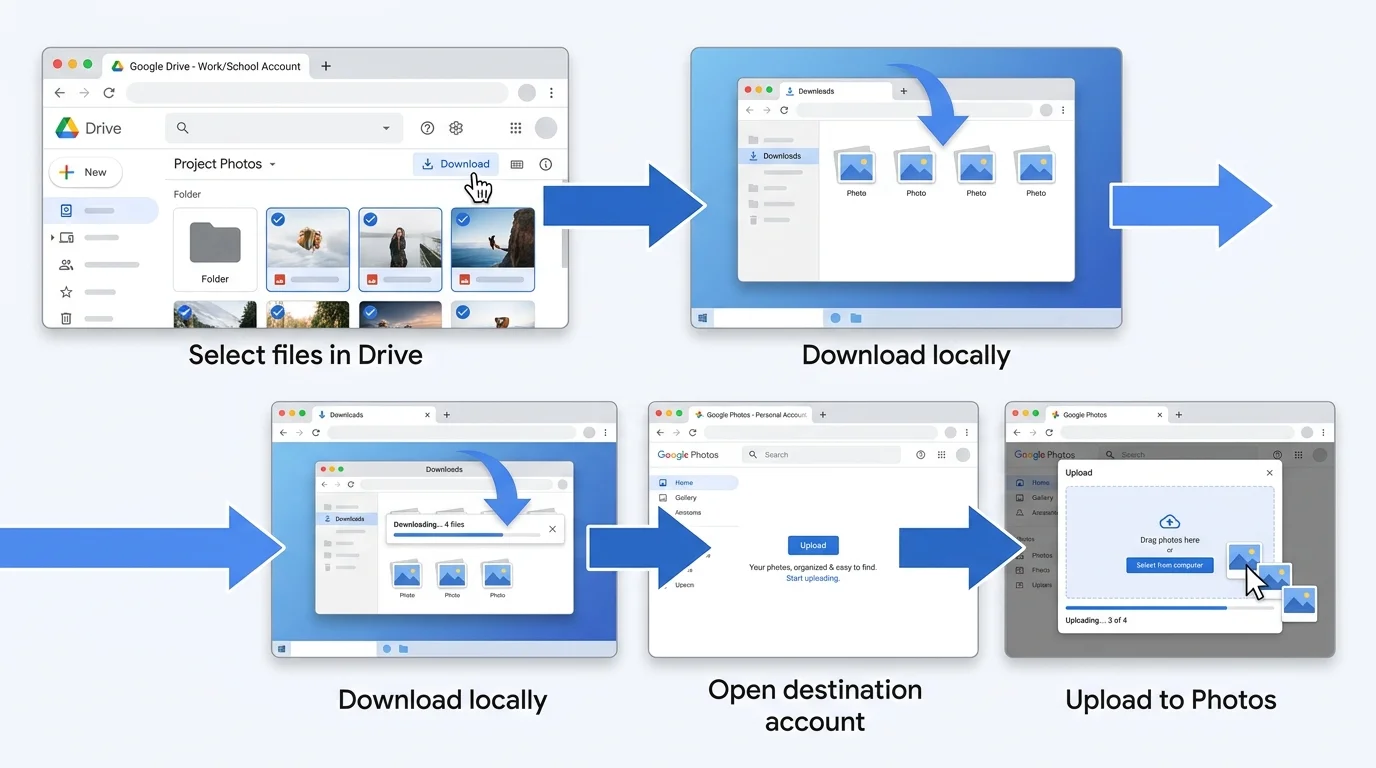Expand the Project Photos folder dropdown

[x=272, y=164]
